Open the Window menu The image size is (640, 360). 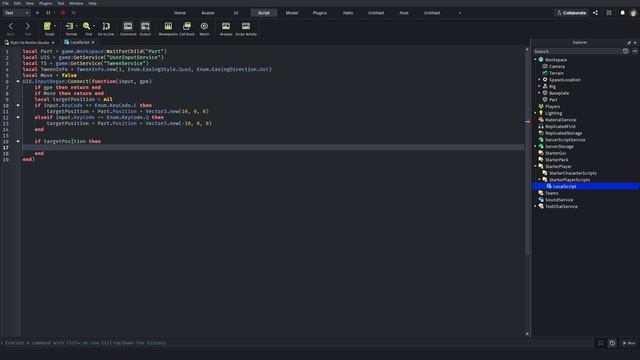(76, 3)
